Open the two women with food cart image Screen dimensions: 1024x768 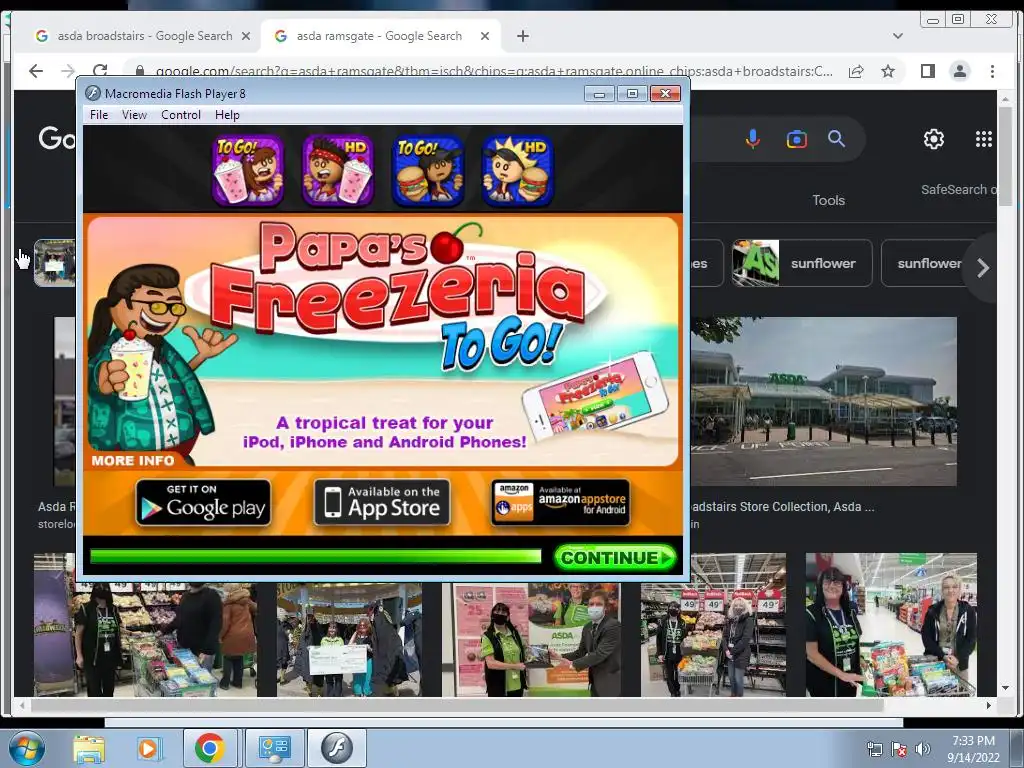pyautogui.click(x=891, y=625)
